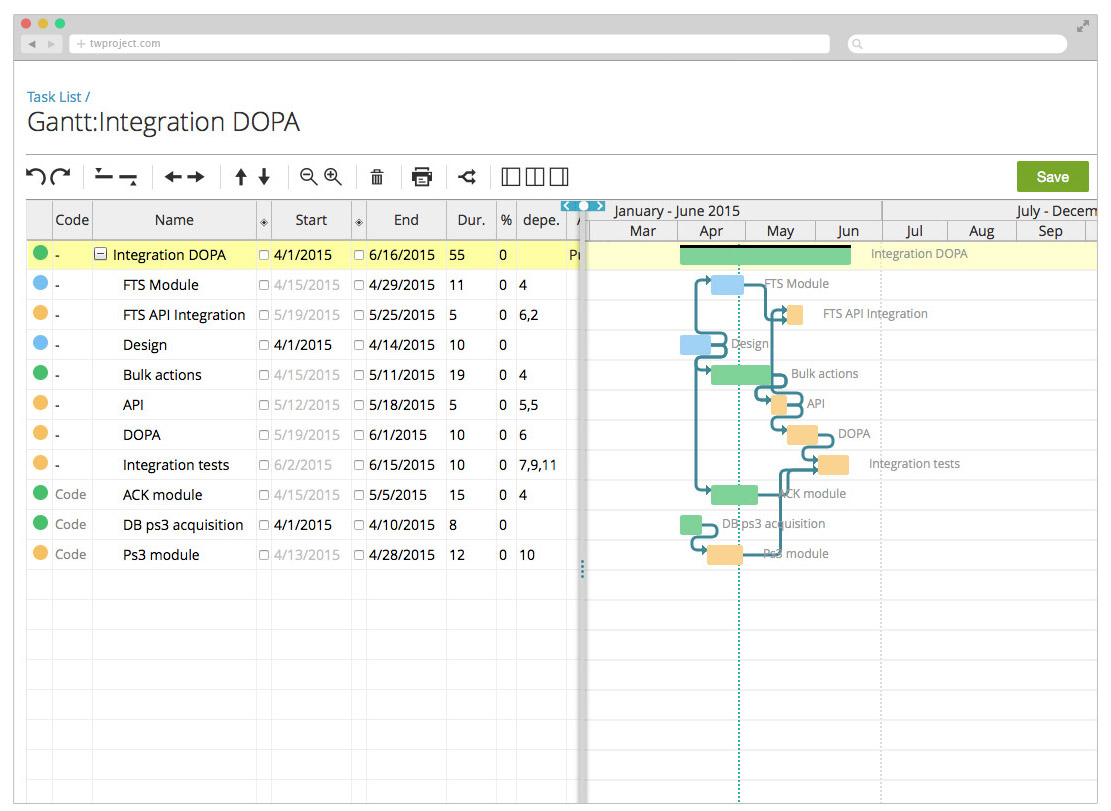Click the critical path/links share icon
Viewport: 1111px width, 811px height.
tap(467, 176)
